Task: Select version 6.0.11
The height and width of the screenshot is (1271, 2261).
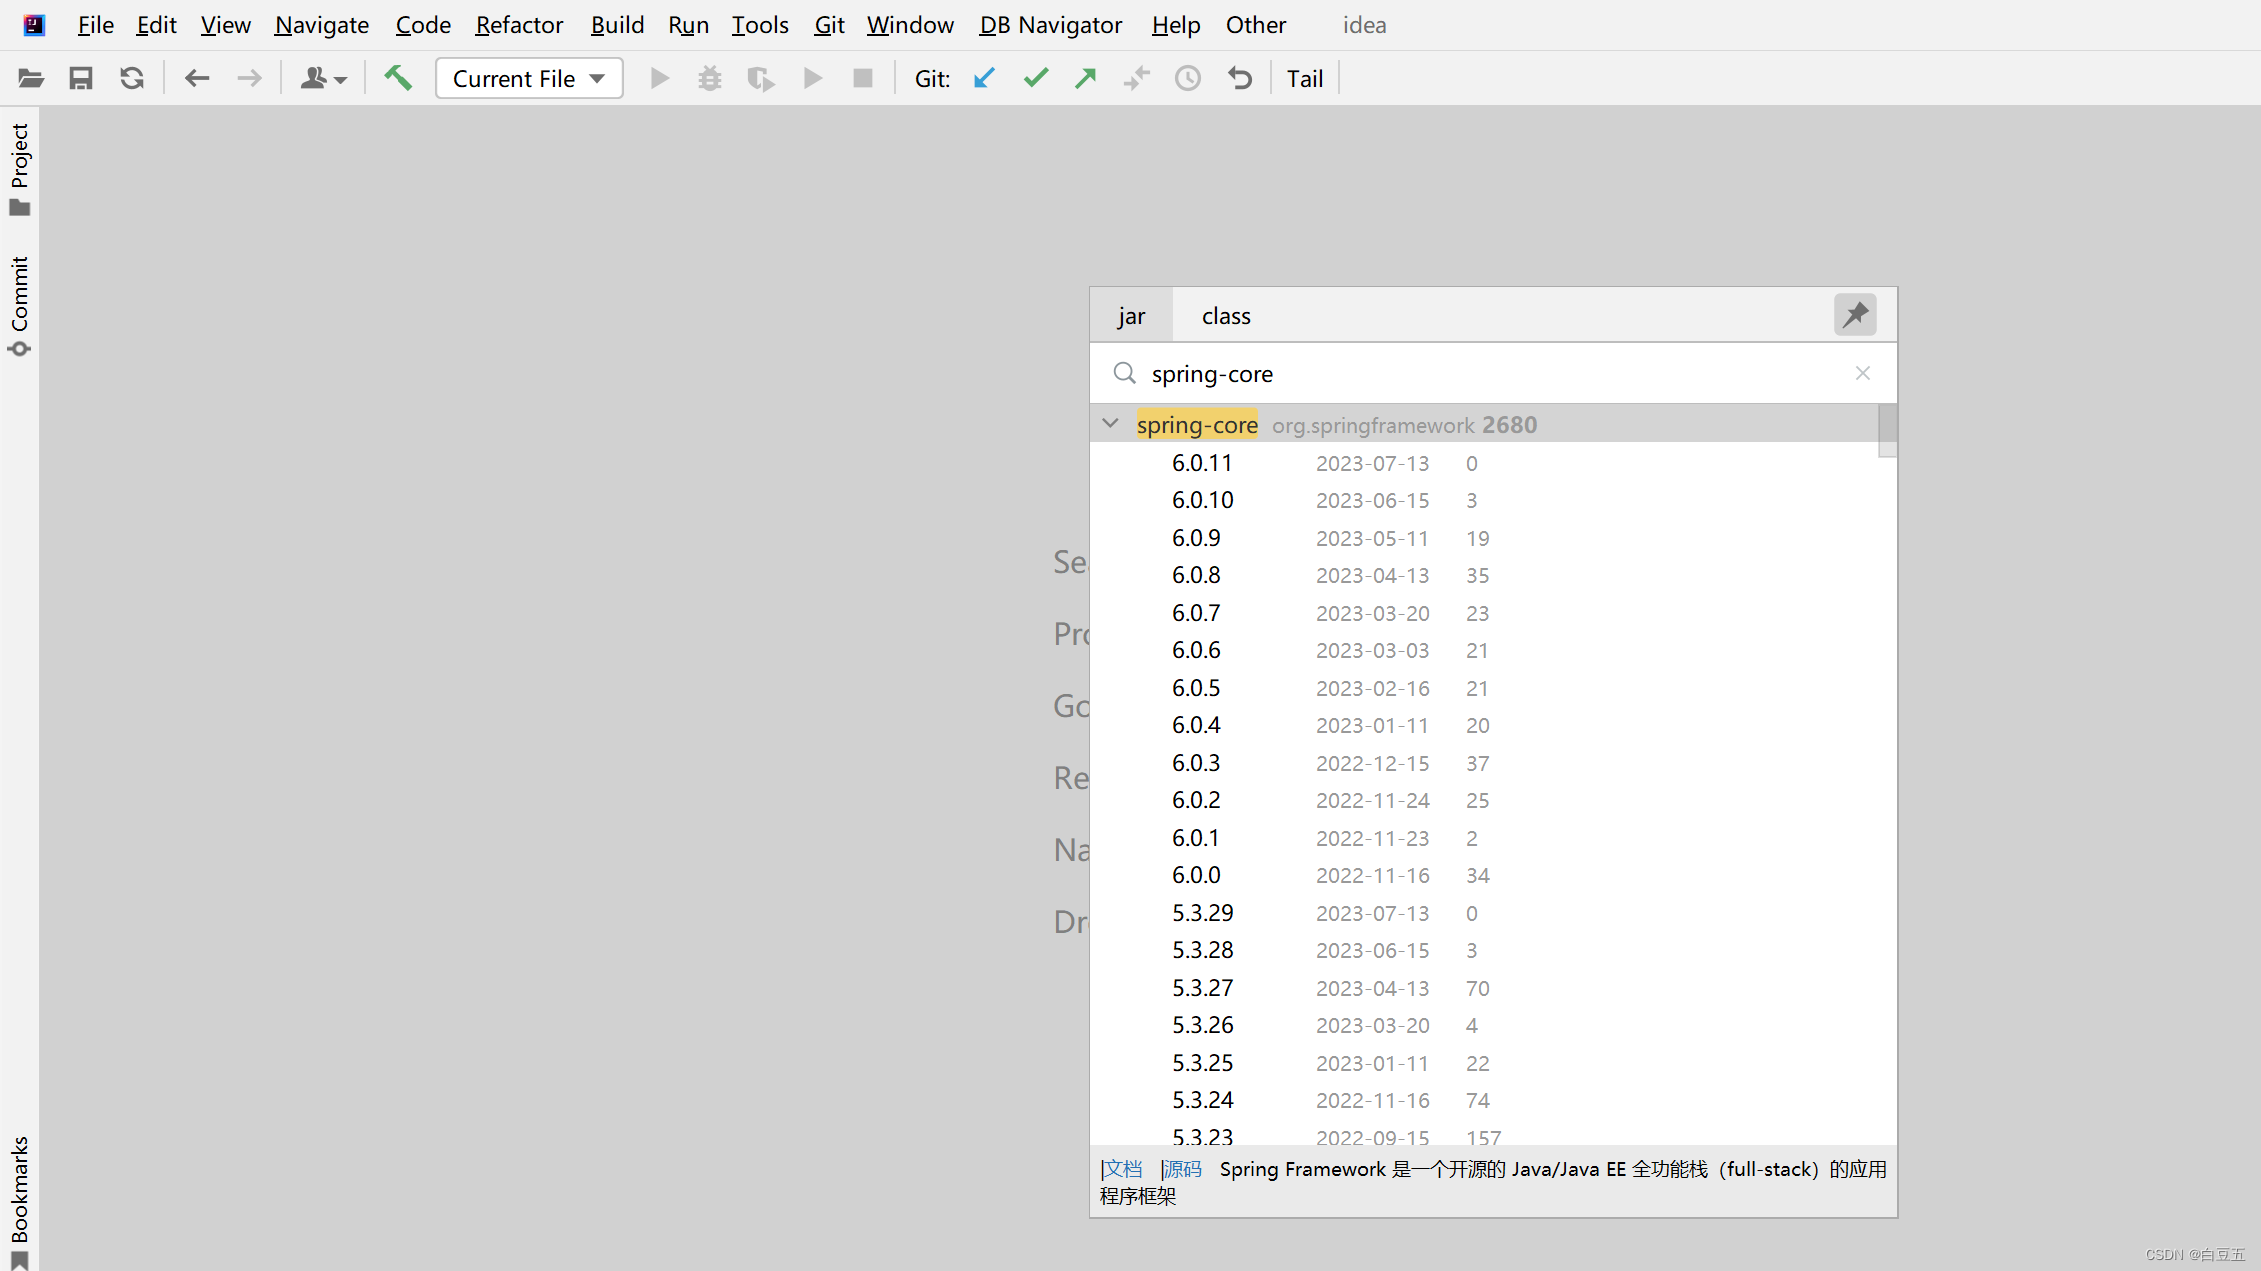Action: [x=1484, y=463]
